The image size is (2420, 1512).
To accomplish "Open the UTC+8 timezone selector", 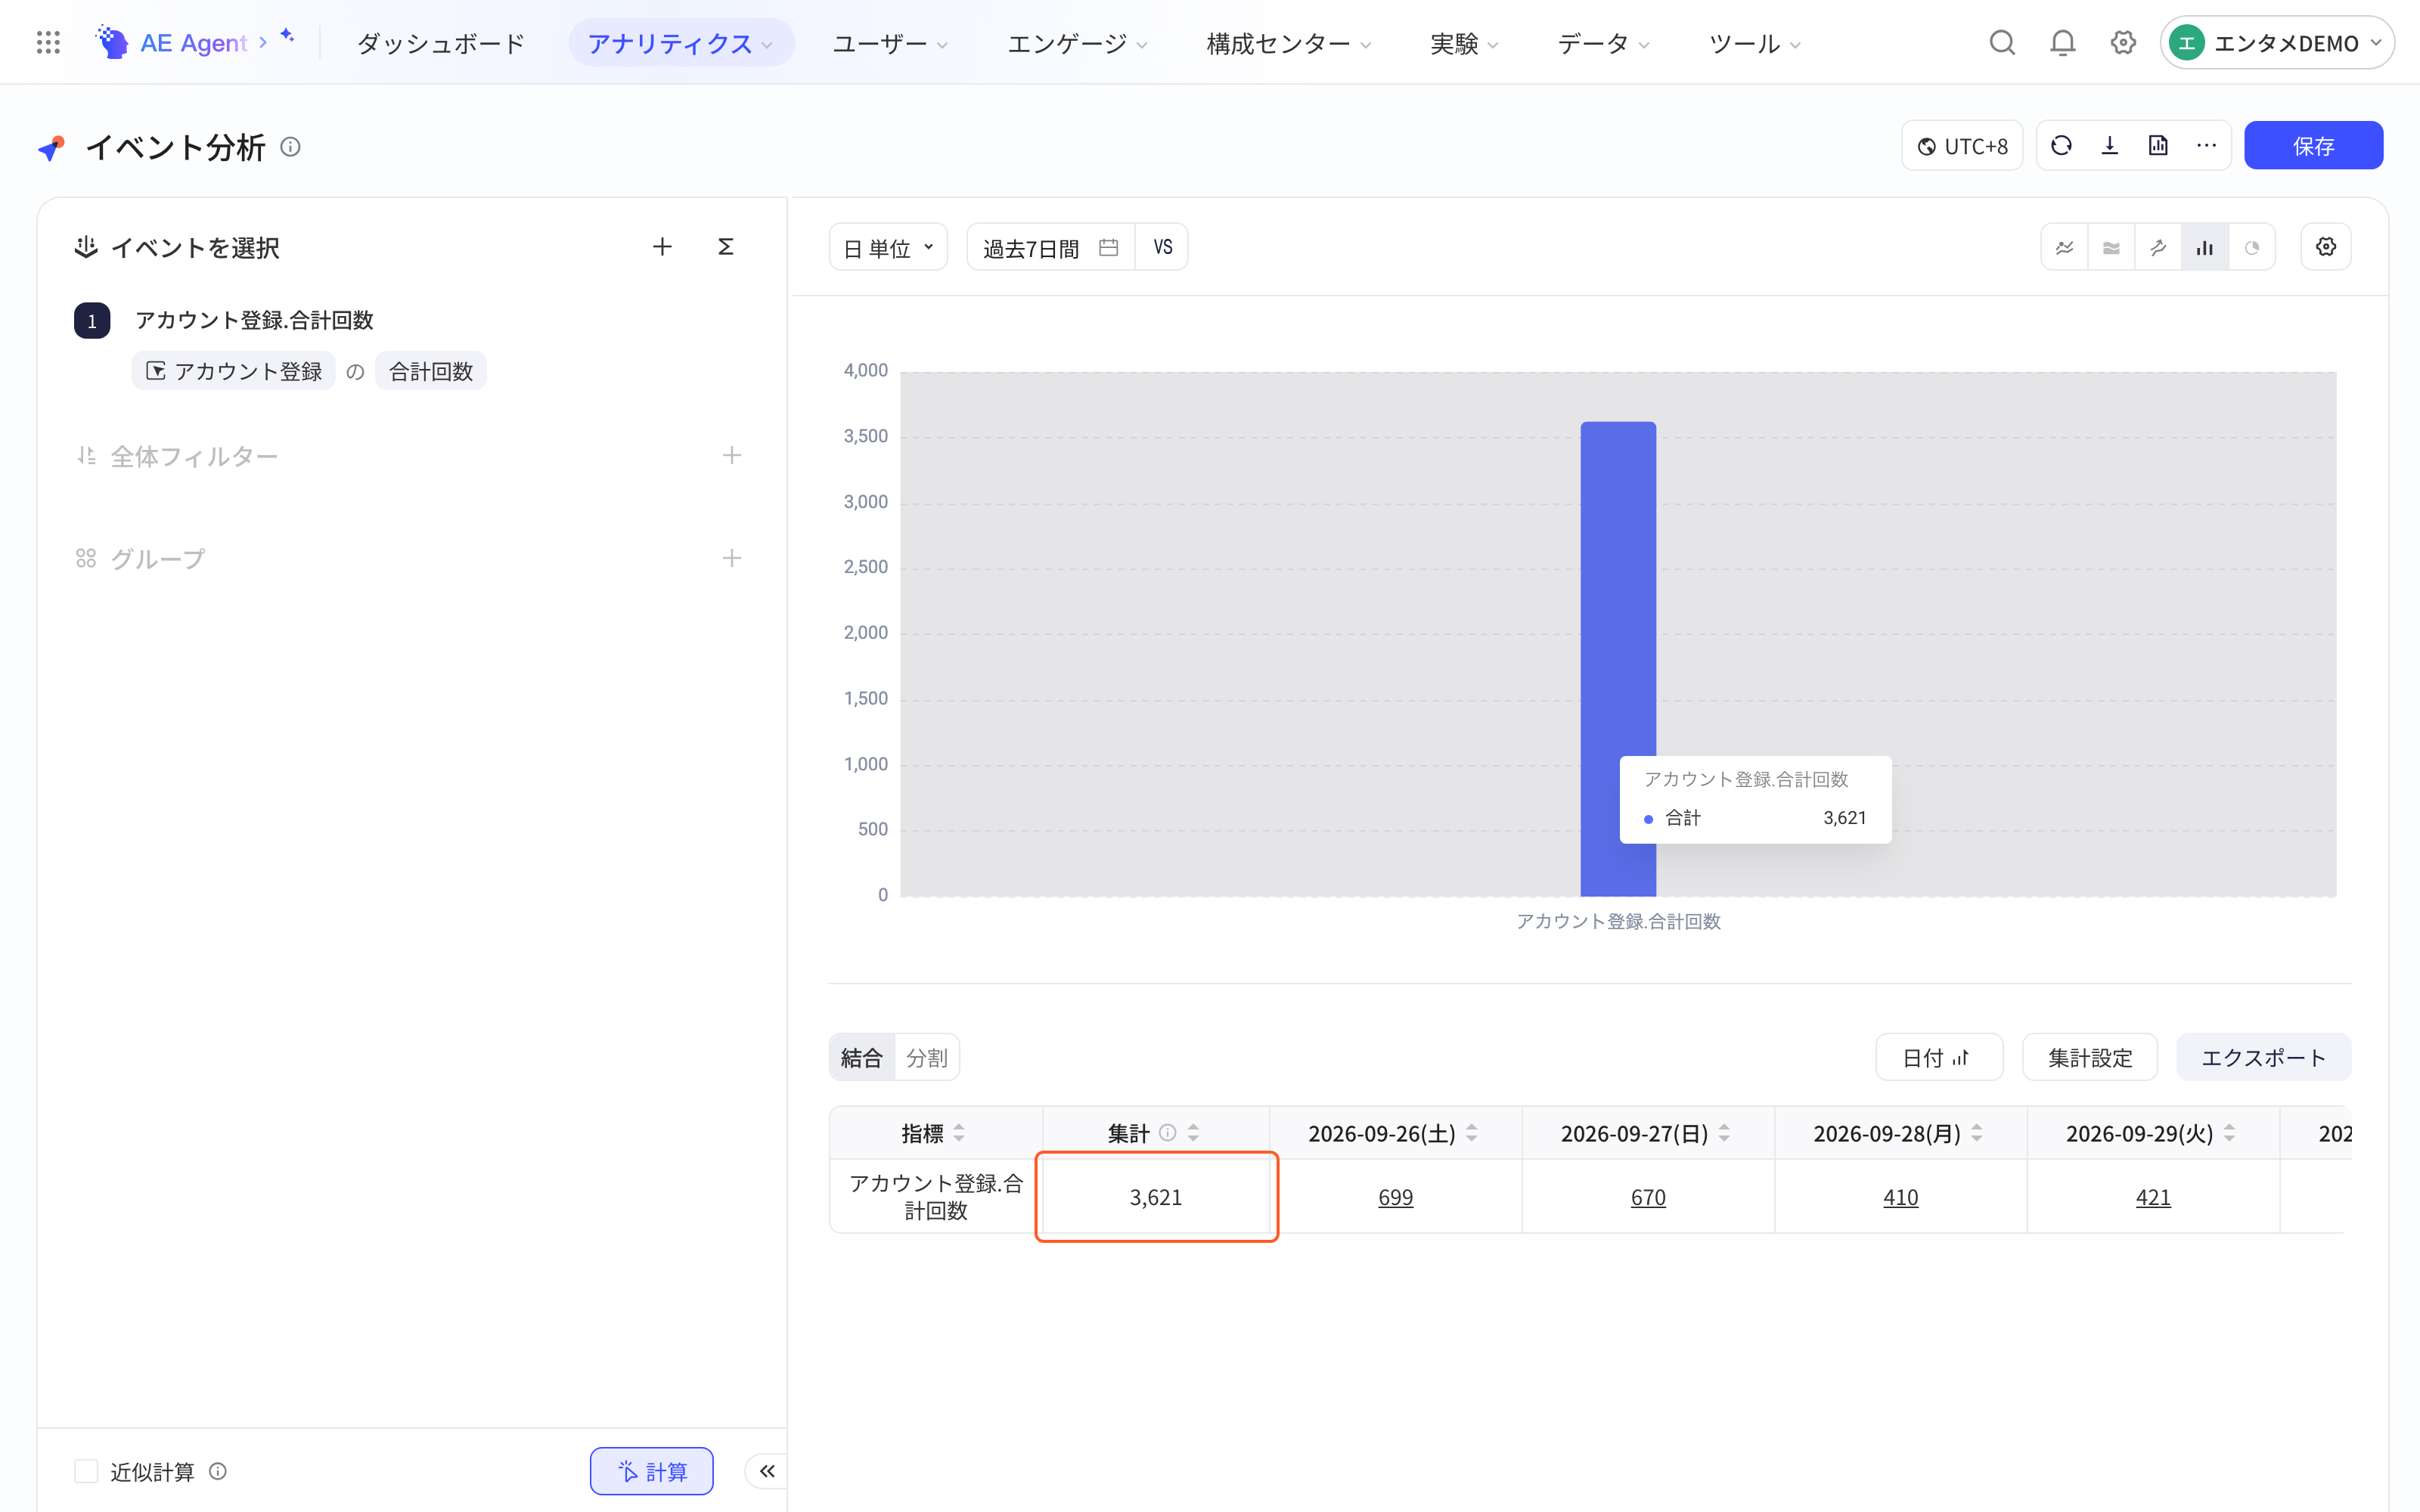I will click(x=1962, y=146).
